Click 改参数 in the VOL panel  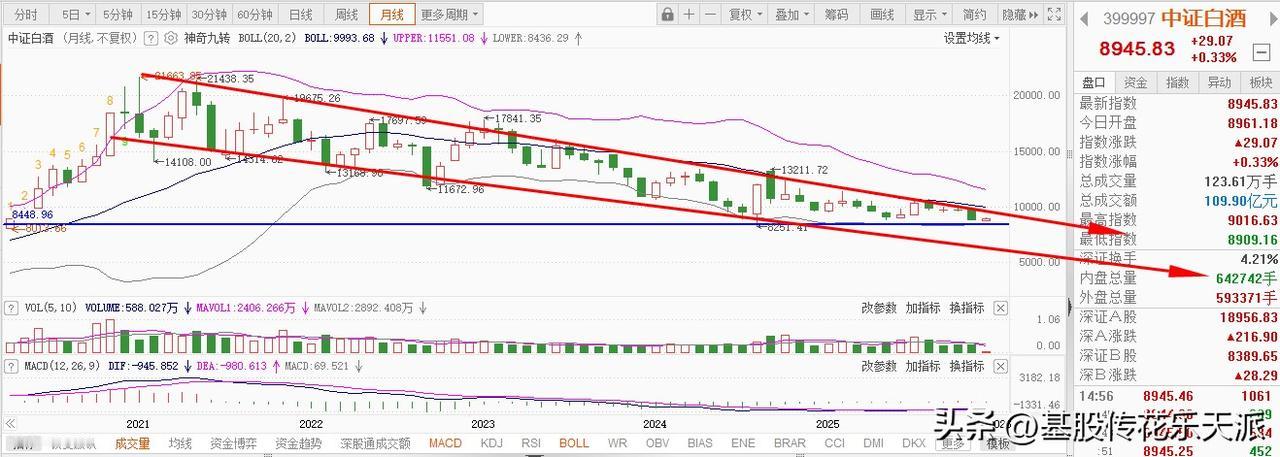[x=880, y=308]
